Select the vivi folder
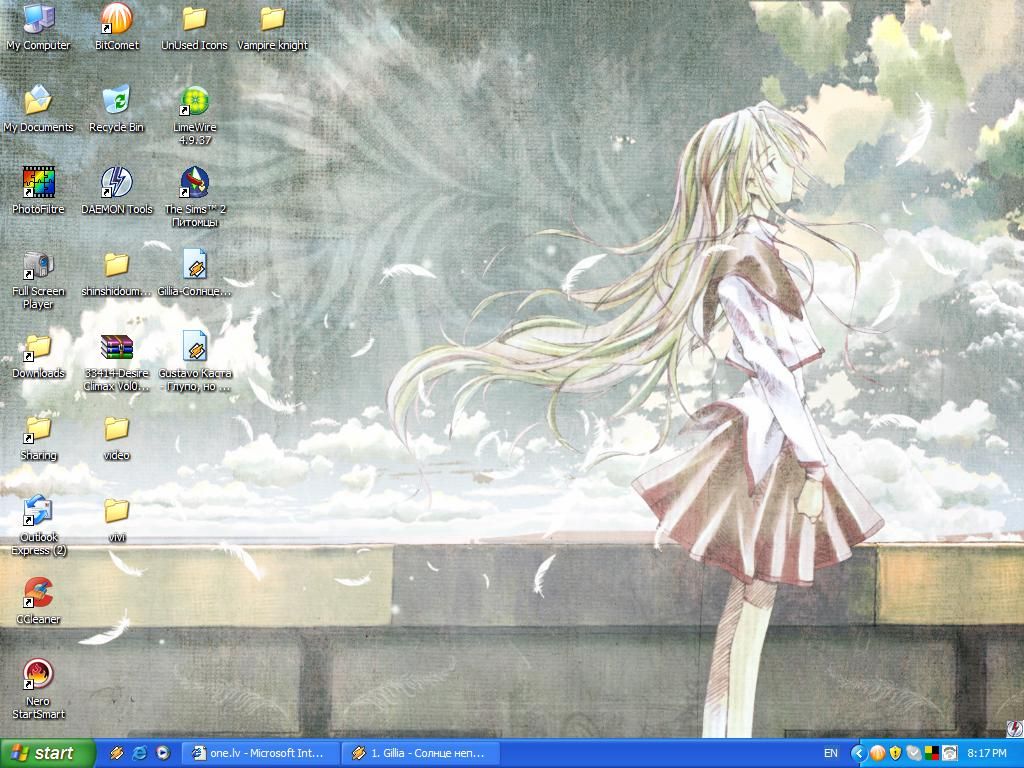The height and width of the screenshot is (768, 1024). [x=116, y=519]
